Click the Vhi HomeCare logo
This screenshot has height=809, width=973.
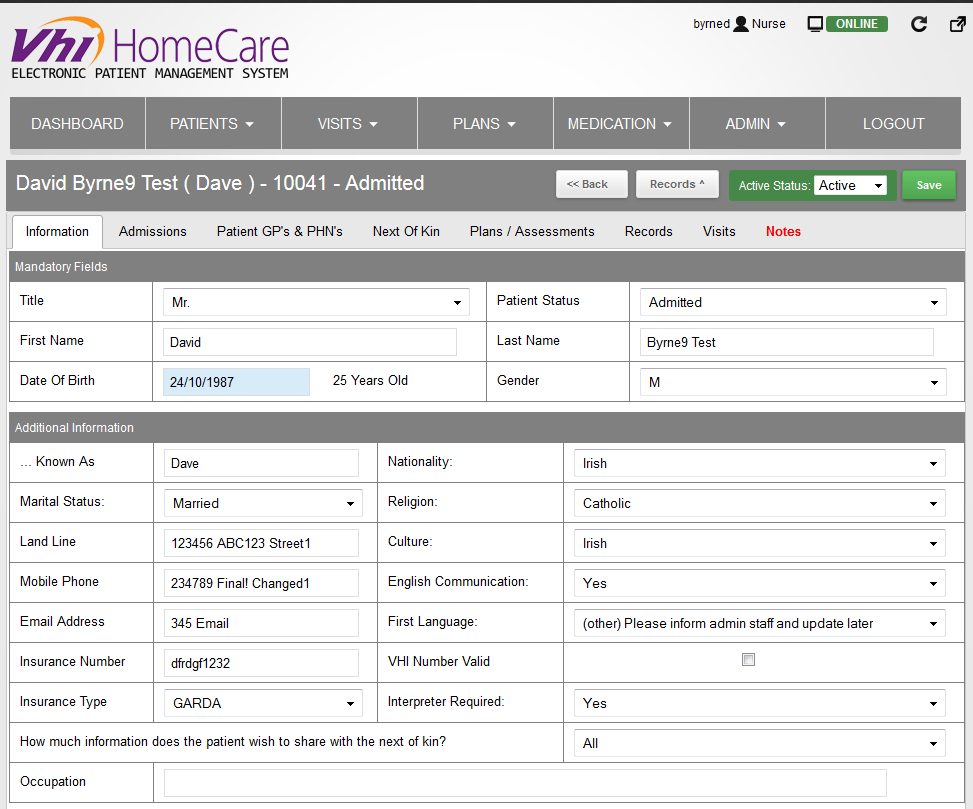150,53
